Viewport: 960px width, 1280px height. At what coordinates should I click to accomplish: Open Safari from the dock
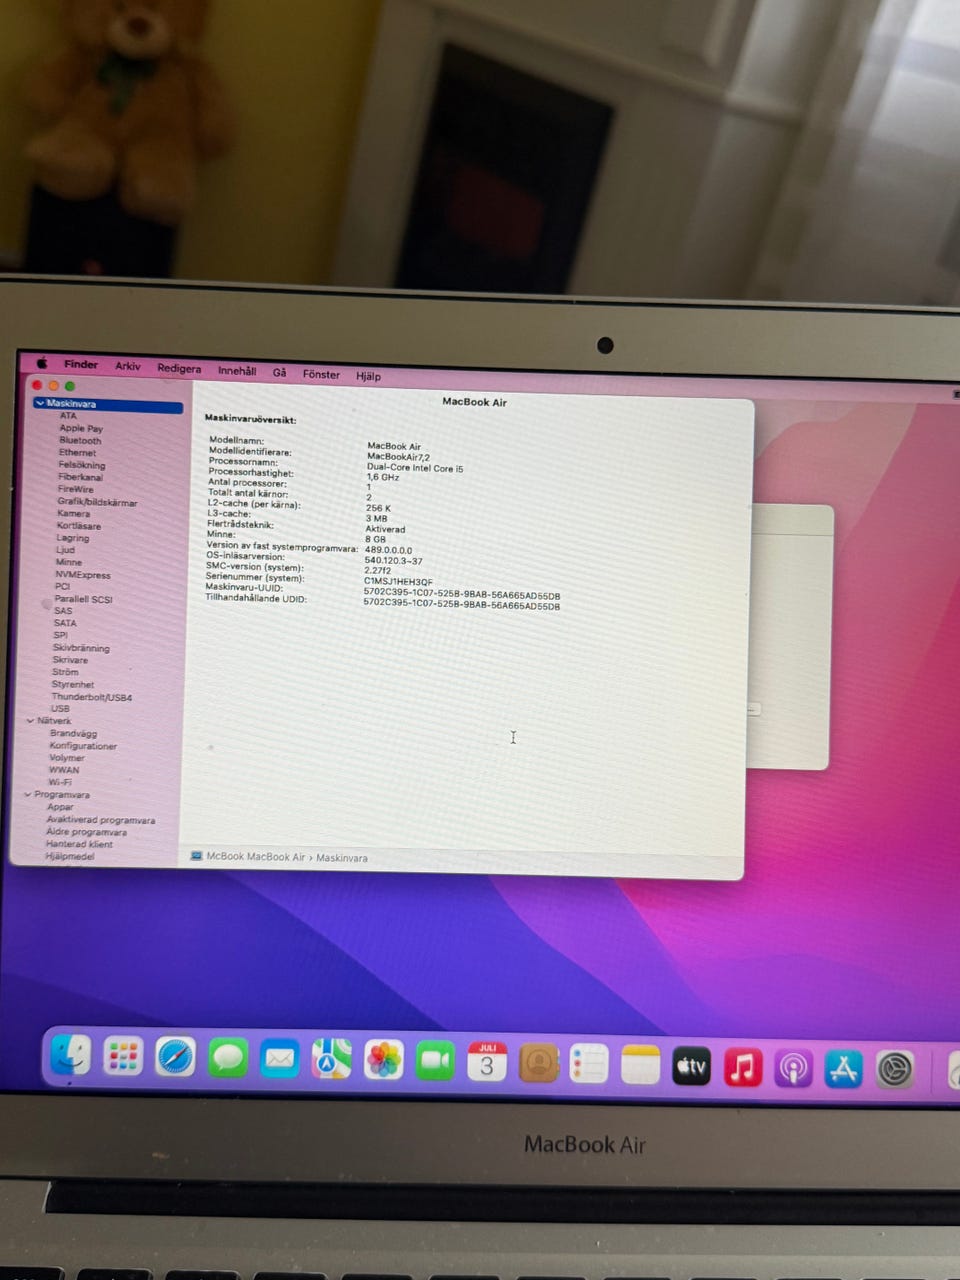pos(175,1057)
